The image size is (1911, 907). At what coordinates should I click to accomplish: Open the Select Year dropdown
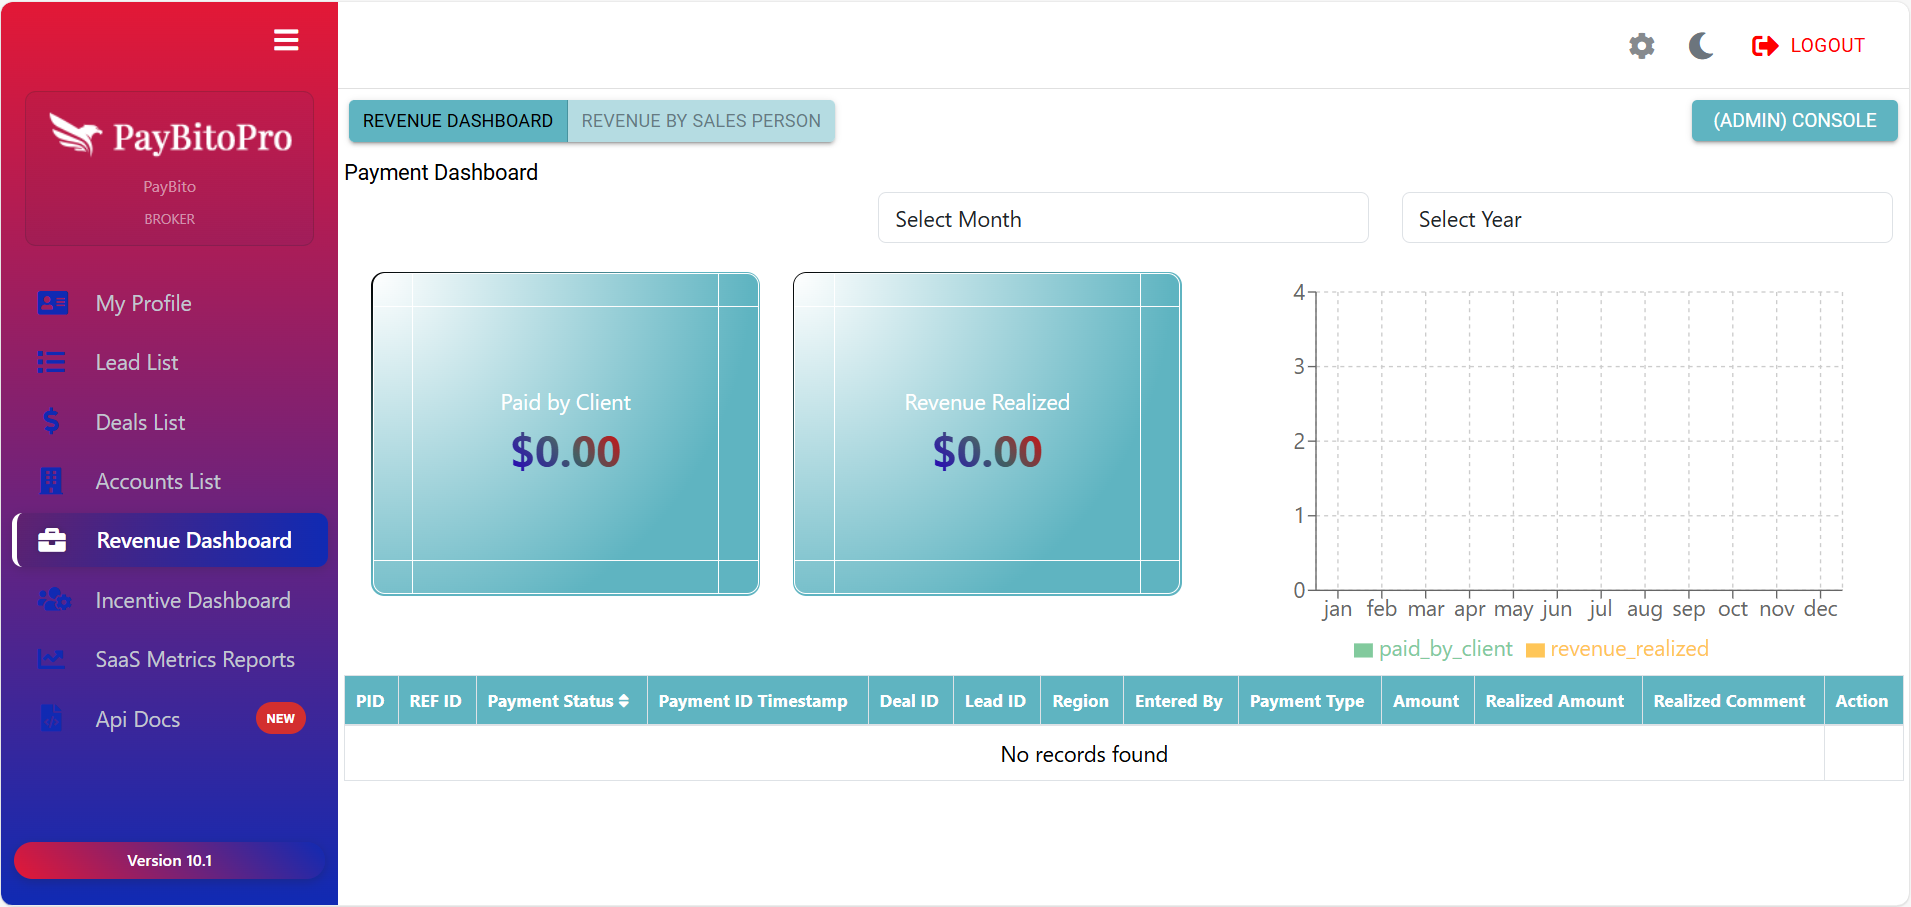1646,219
